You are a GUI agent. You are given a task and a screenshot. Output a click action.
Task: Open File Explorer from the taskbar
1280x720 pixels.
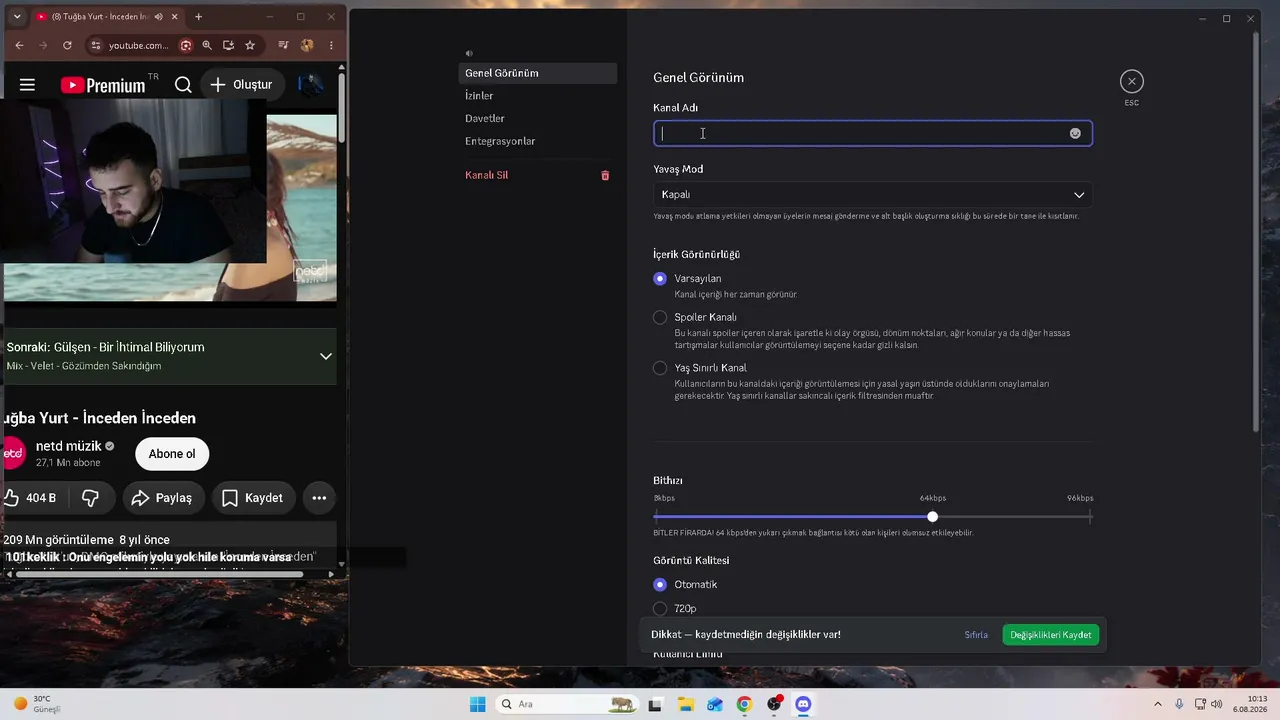tap(686, 704)
